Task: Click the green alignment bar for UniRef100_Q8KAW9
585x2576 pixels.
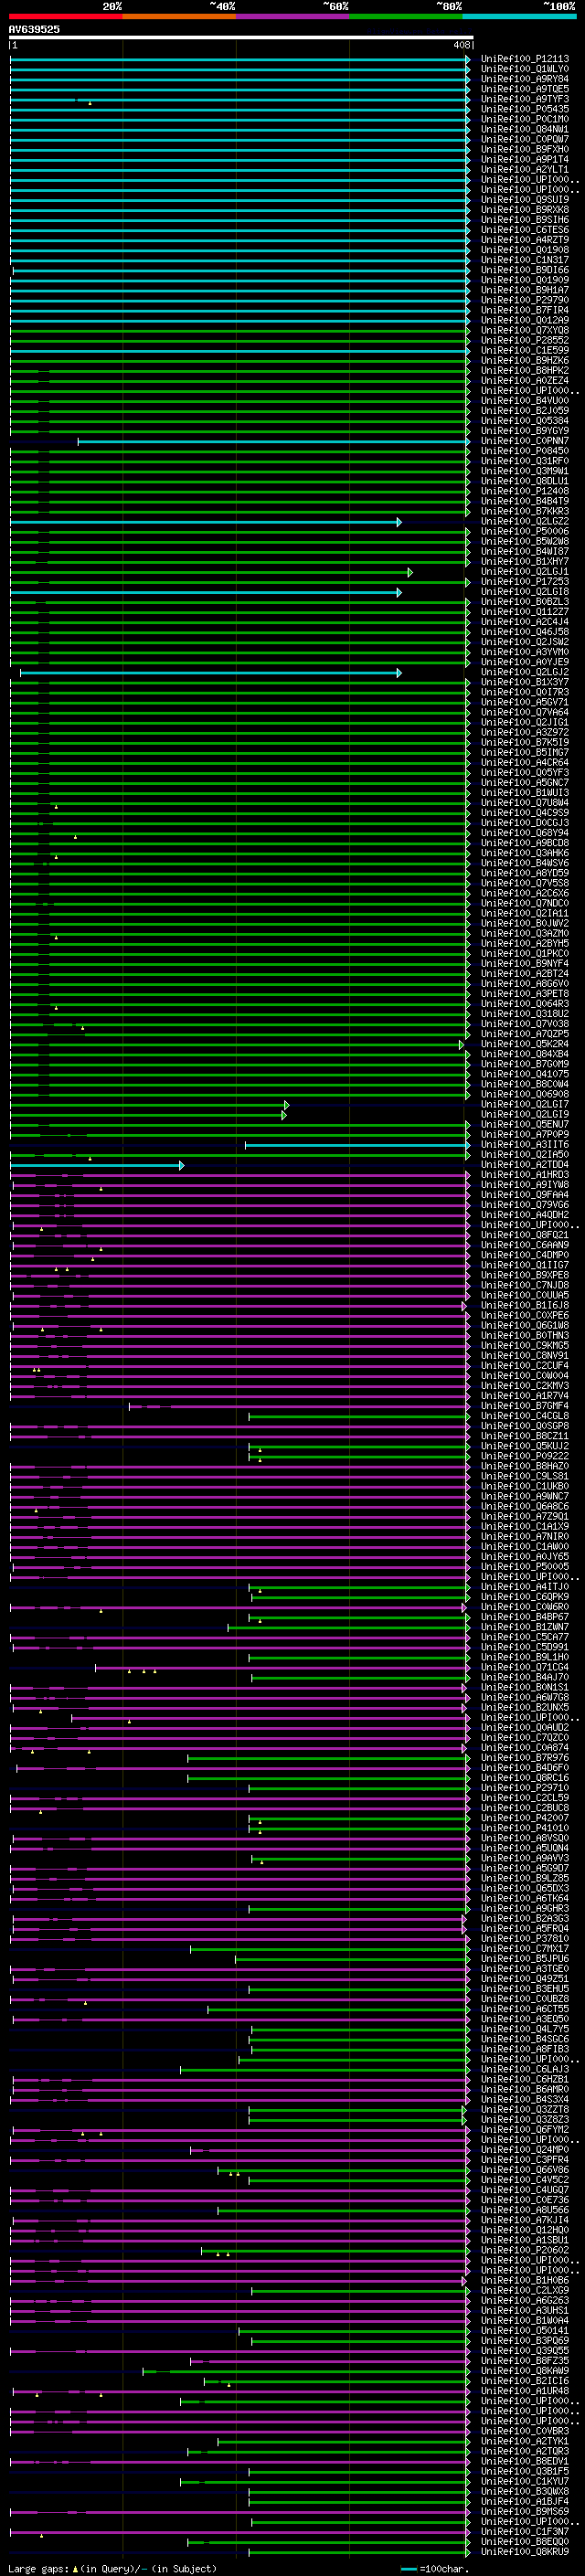Action: click(x=306, y=2371)
